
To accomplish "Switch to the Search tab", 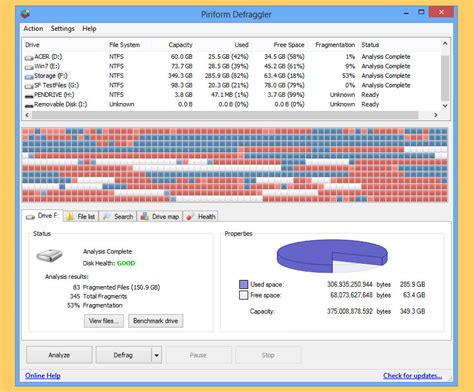I will pyautogui.click(x=118, y=216).
